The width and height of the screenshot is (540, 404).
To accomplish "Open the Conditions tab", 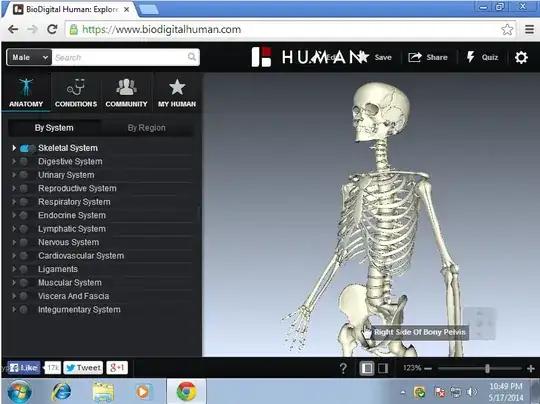I will tap(76, 93).
